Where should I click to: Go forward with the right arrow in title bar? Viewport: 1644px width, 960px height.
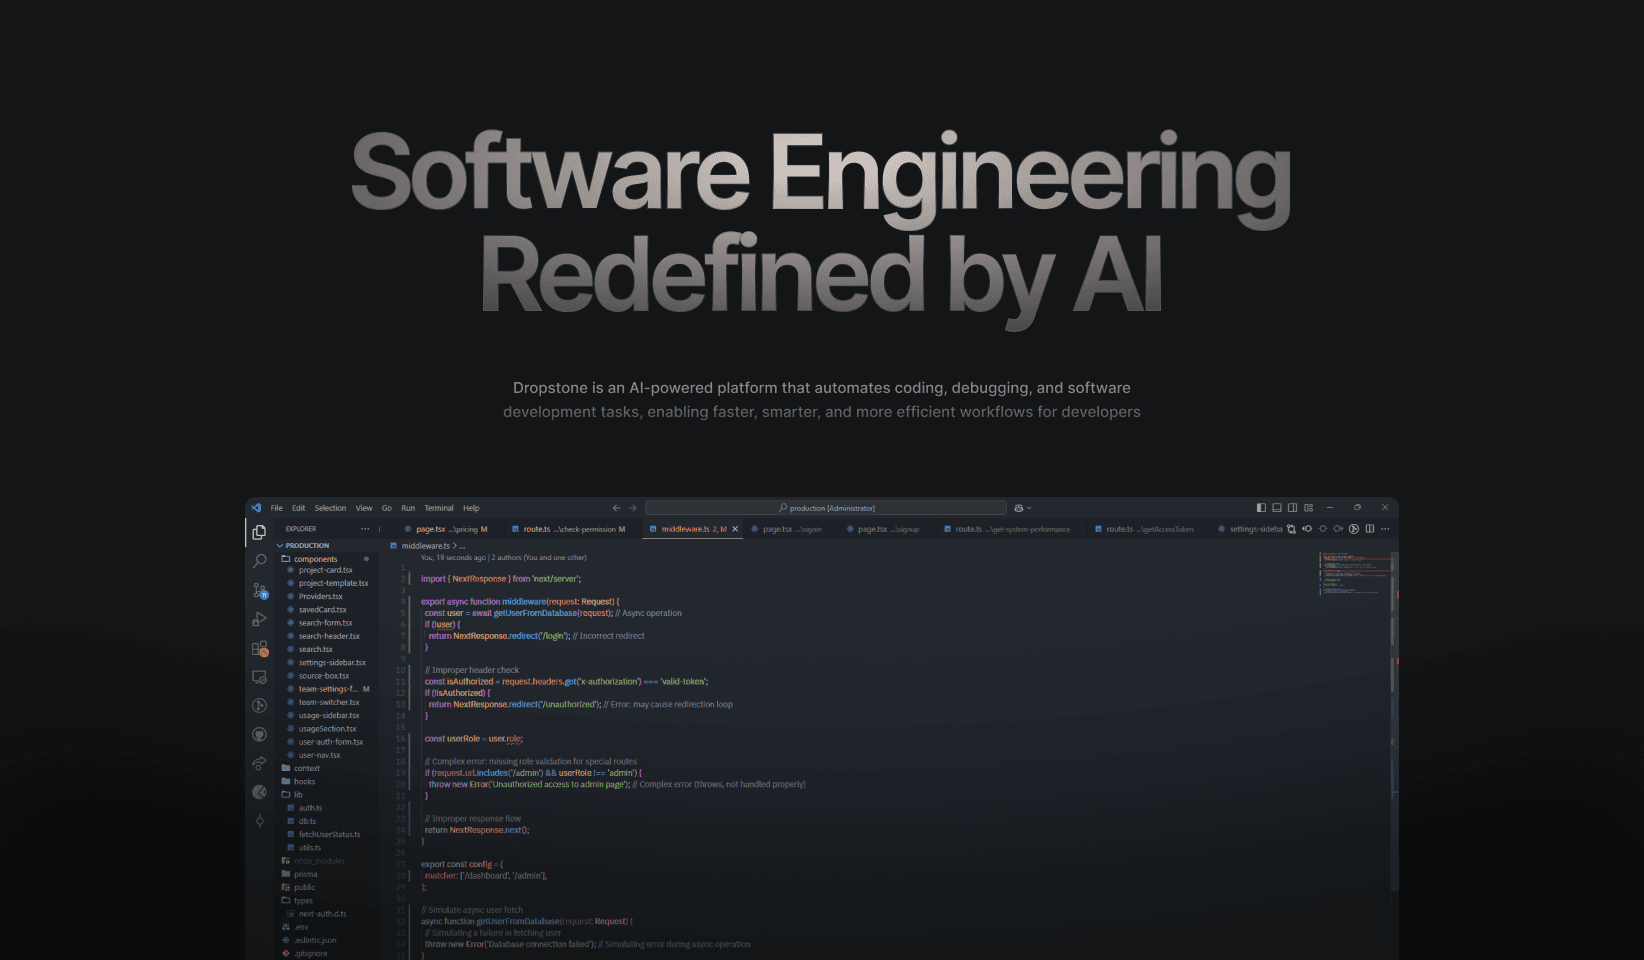[x=632, y=508]
